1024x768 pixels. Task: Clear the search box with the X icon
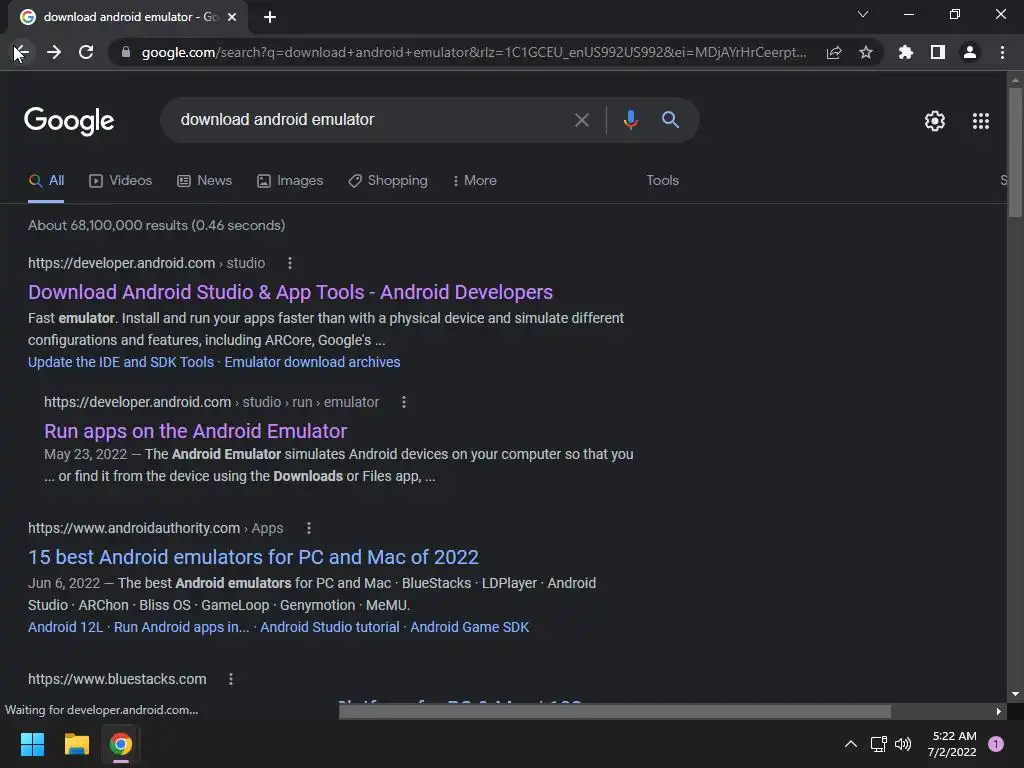tap(581, 120)
